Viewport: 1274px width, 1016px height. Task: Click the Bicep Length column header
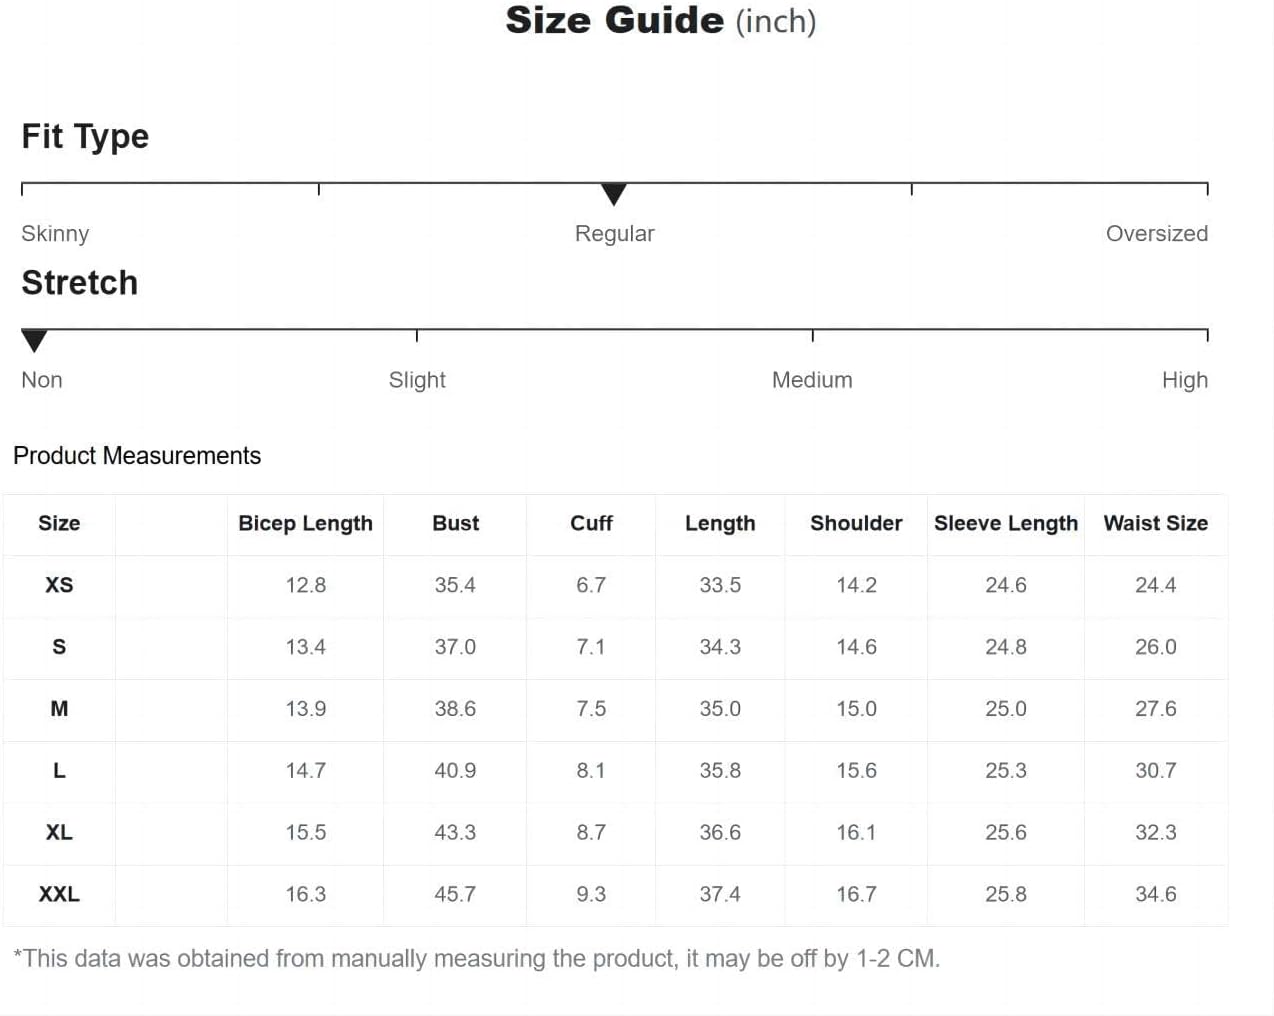pyautogui.click(x=305, y=523)
